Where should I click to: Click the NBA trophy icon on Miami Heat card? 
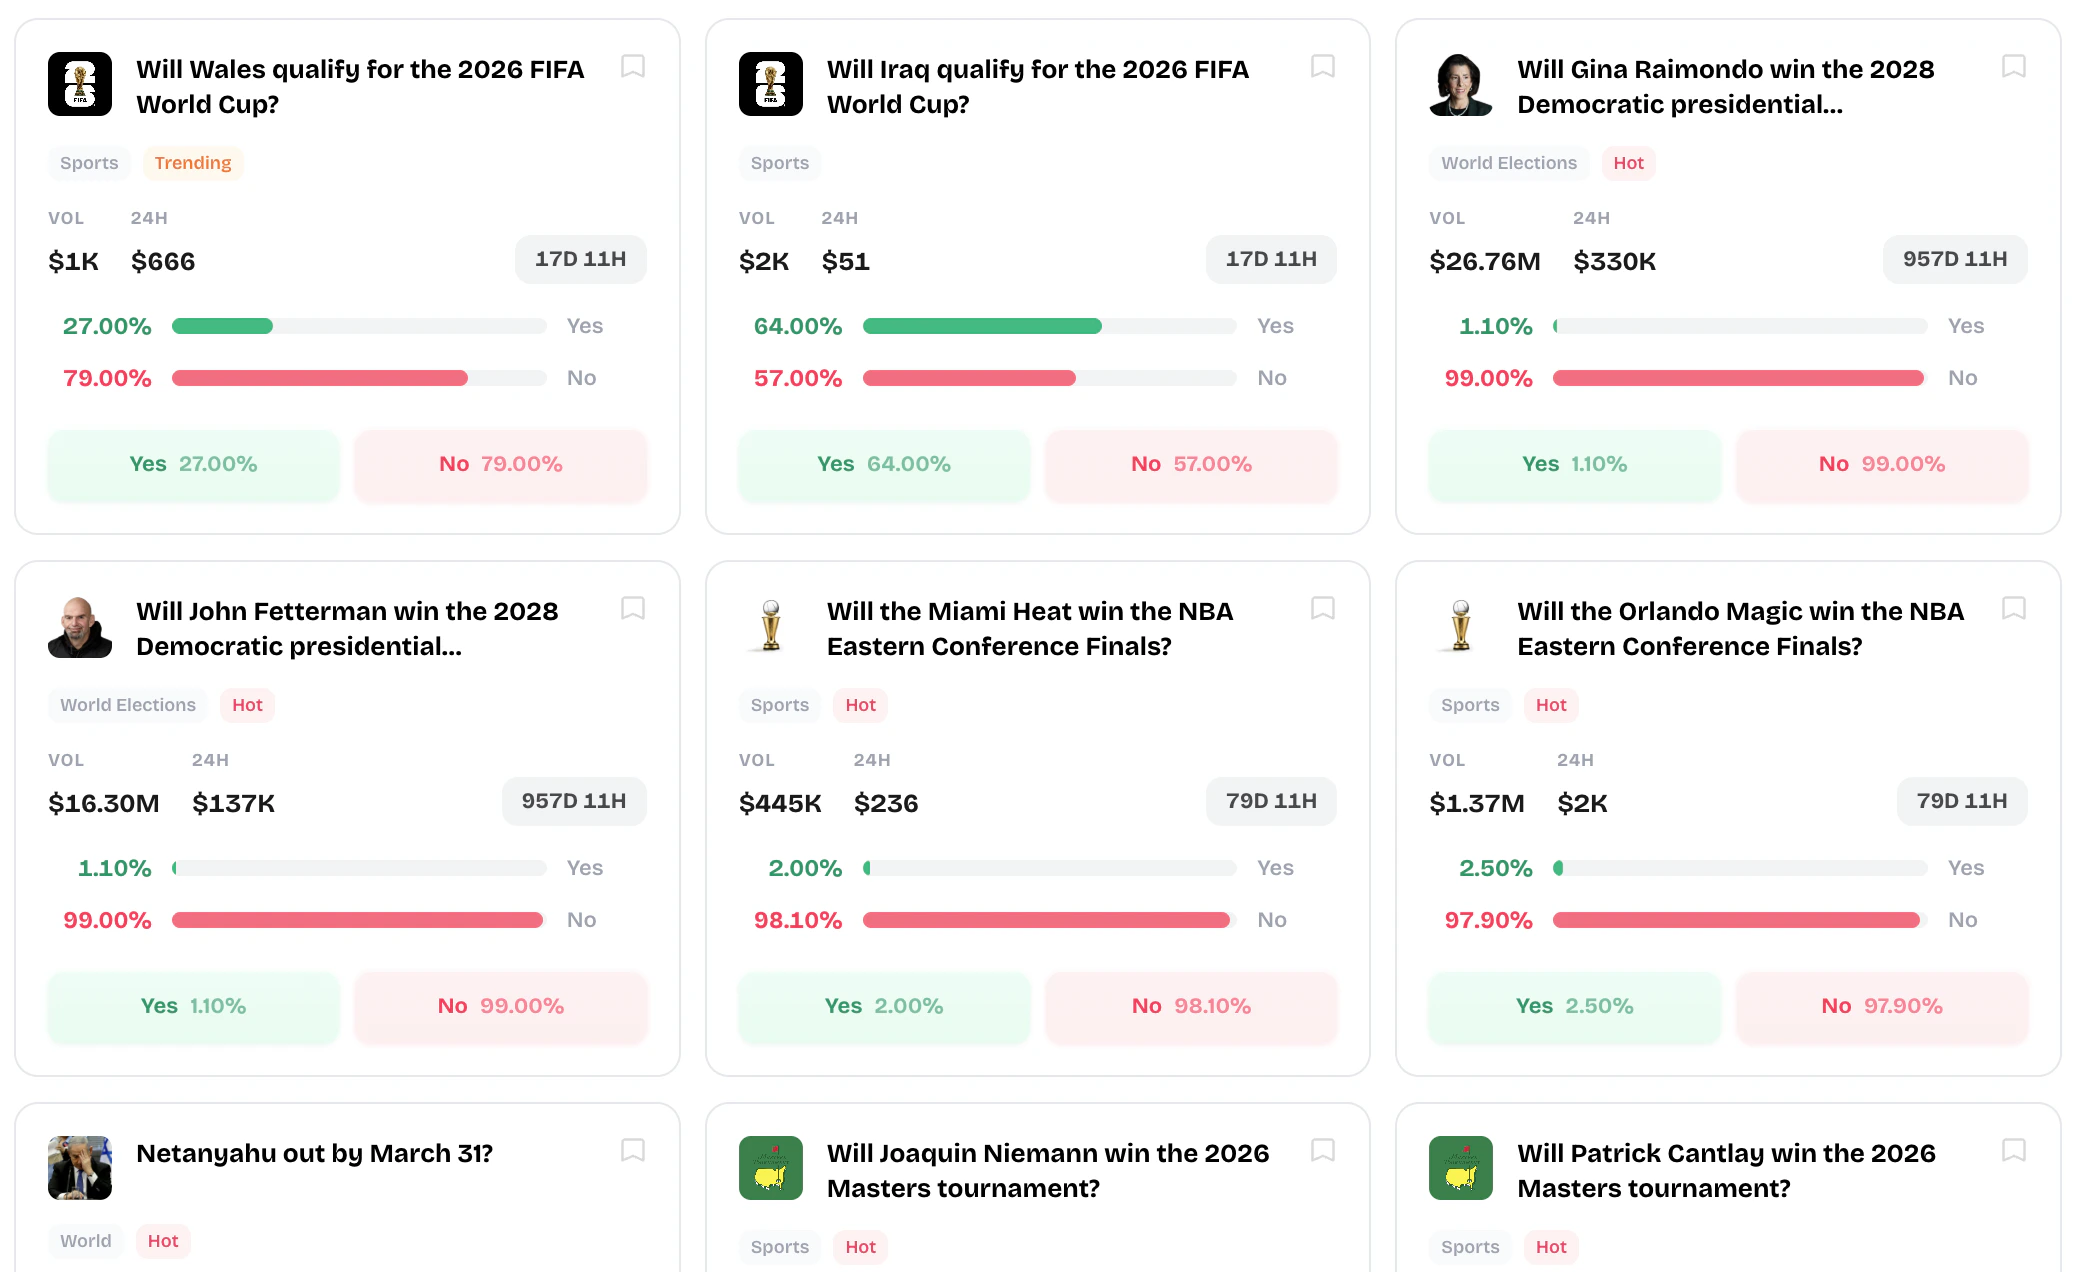click(x=770, y=627)
